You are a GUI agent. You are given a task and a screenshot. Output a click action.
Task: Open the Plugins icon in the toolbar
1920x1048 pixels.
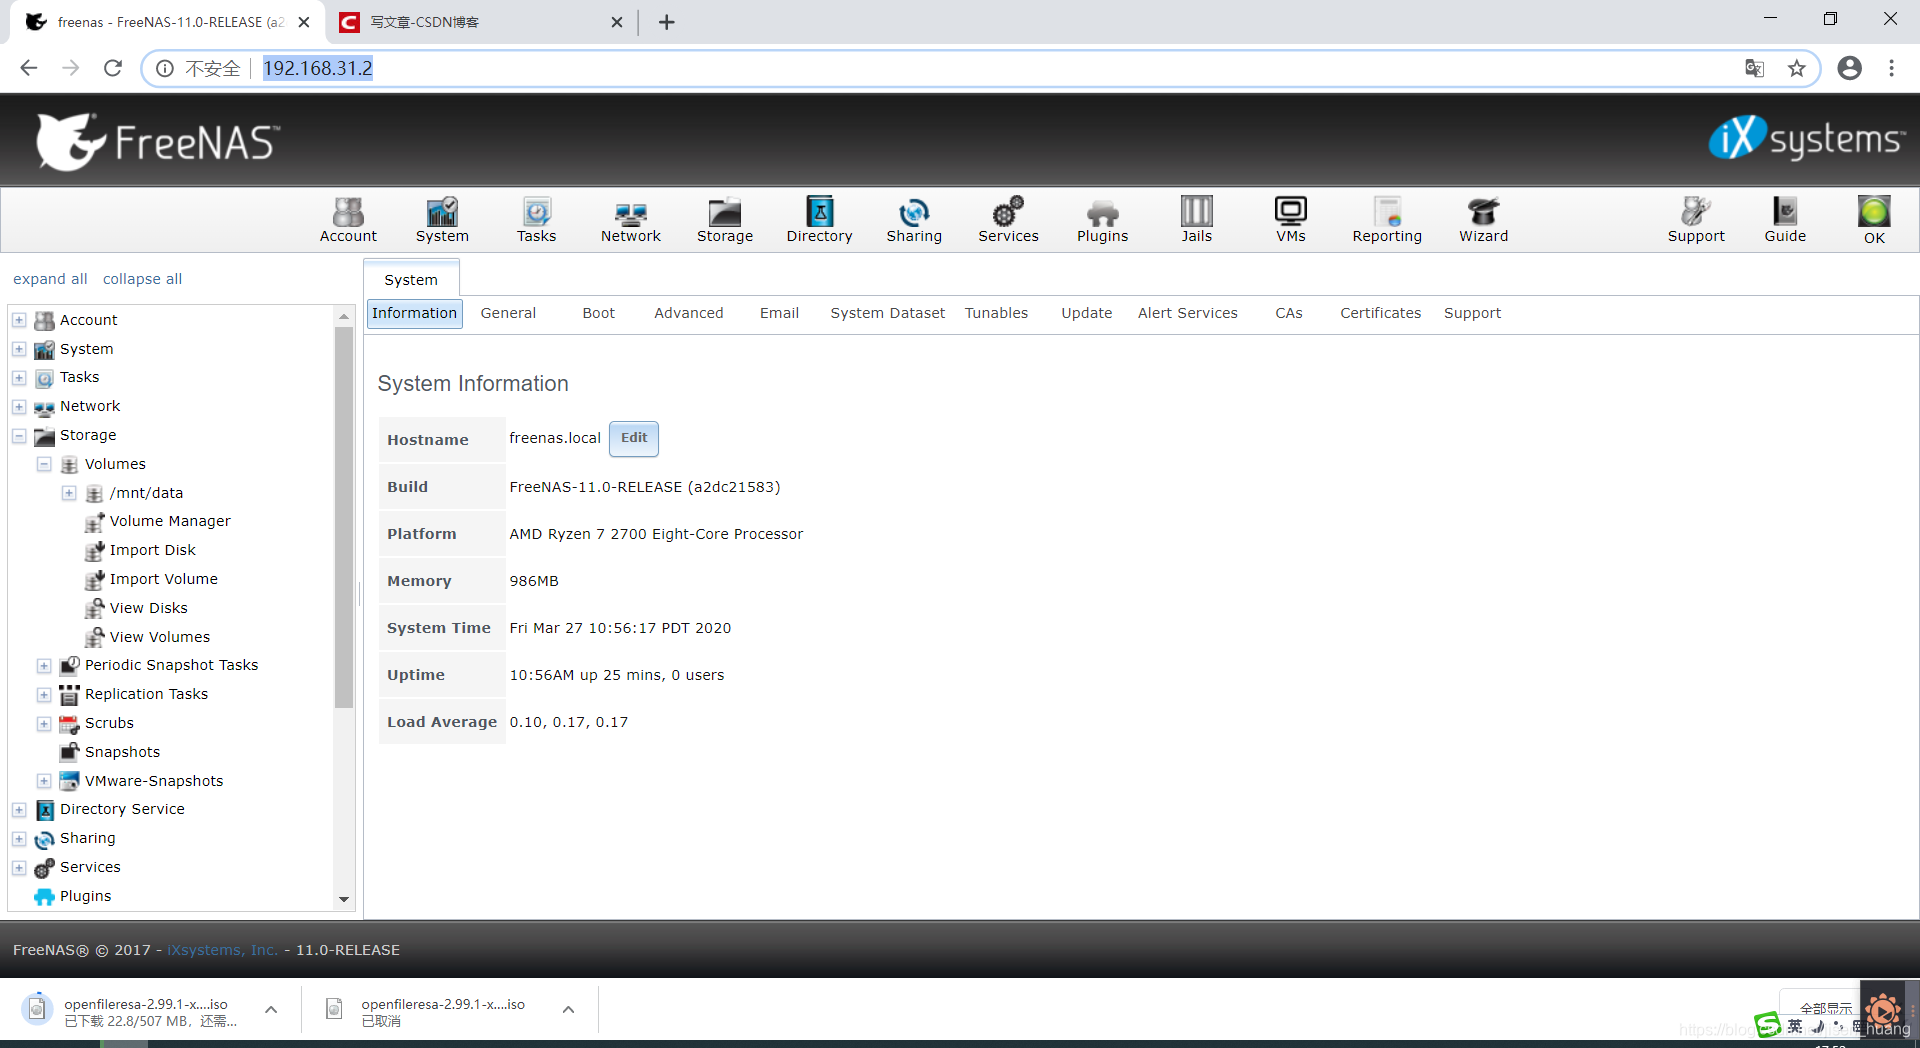[x=1101, y=219]
